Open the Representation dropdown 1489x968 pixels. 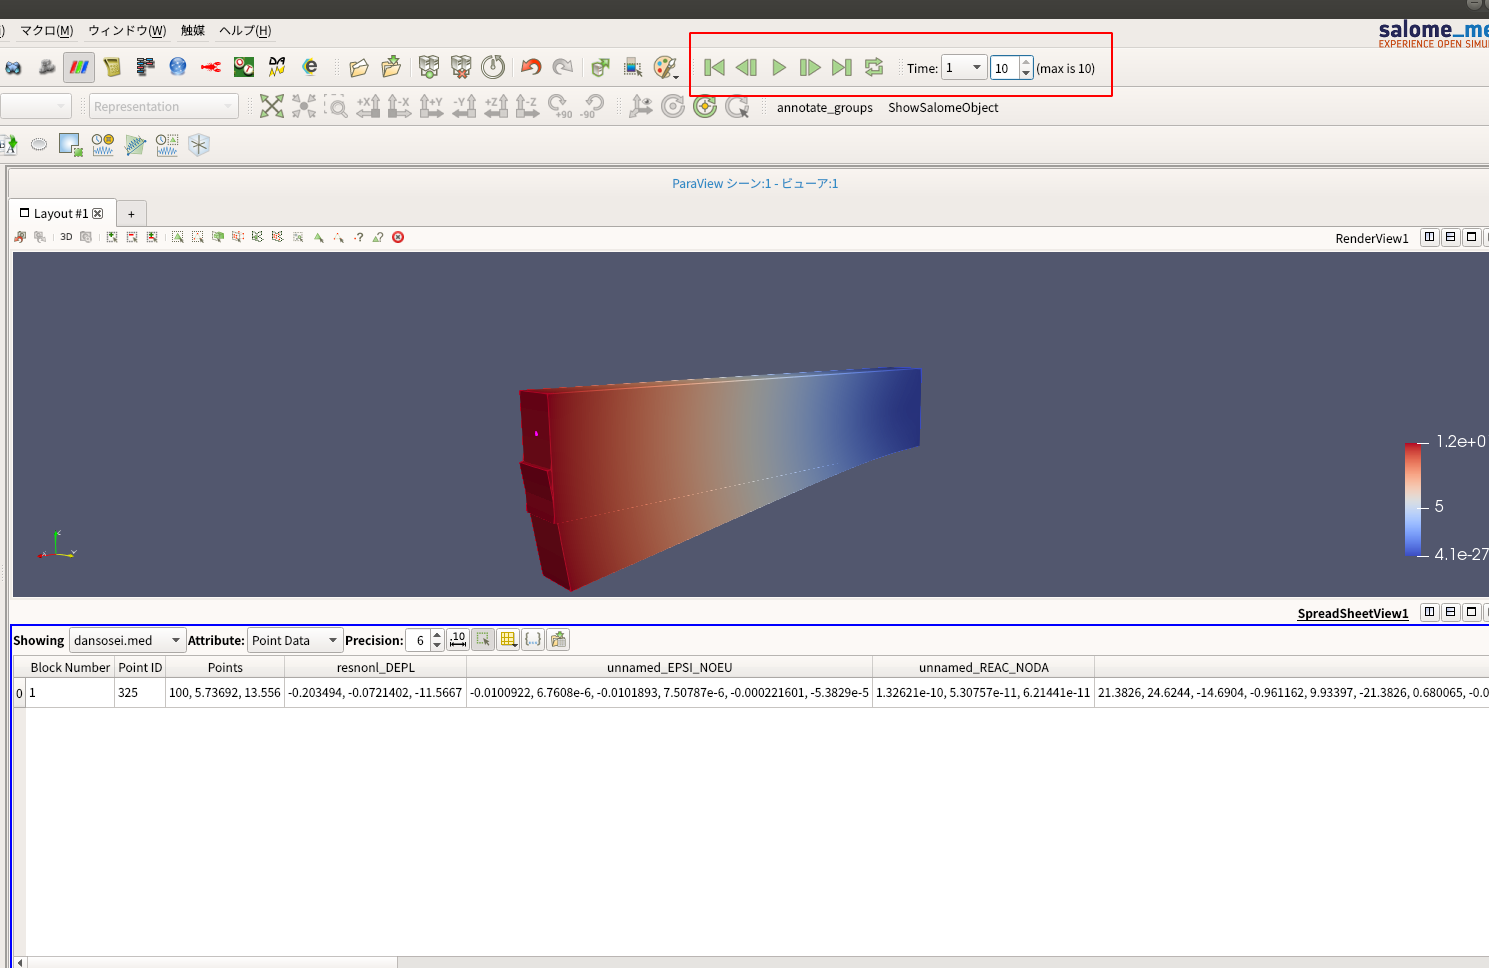(x=164, y=106)
